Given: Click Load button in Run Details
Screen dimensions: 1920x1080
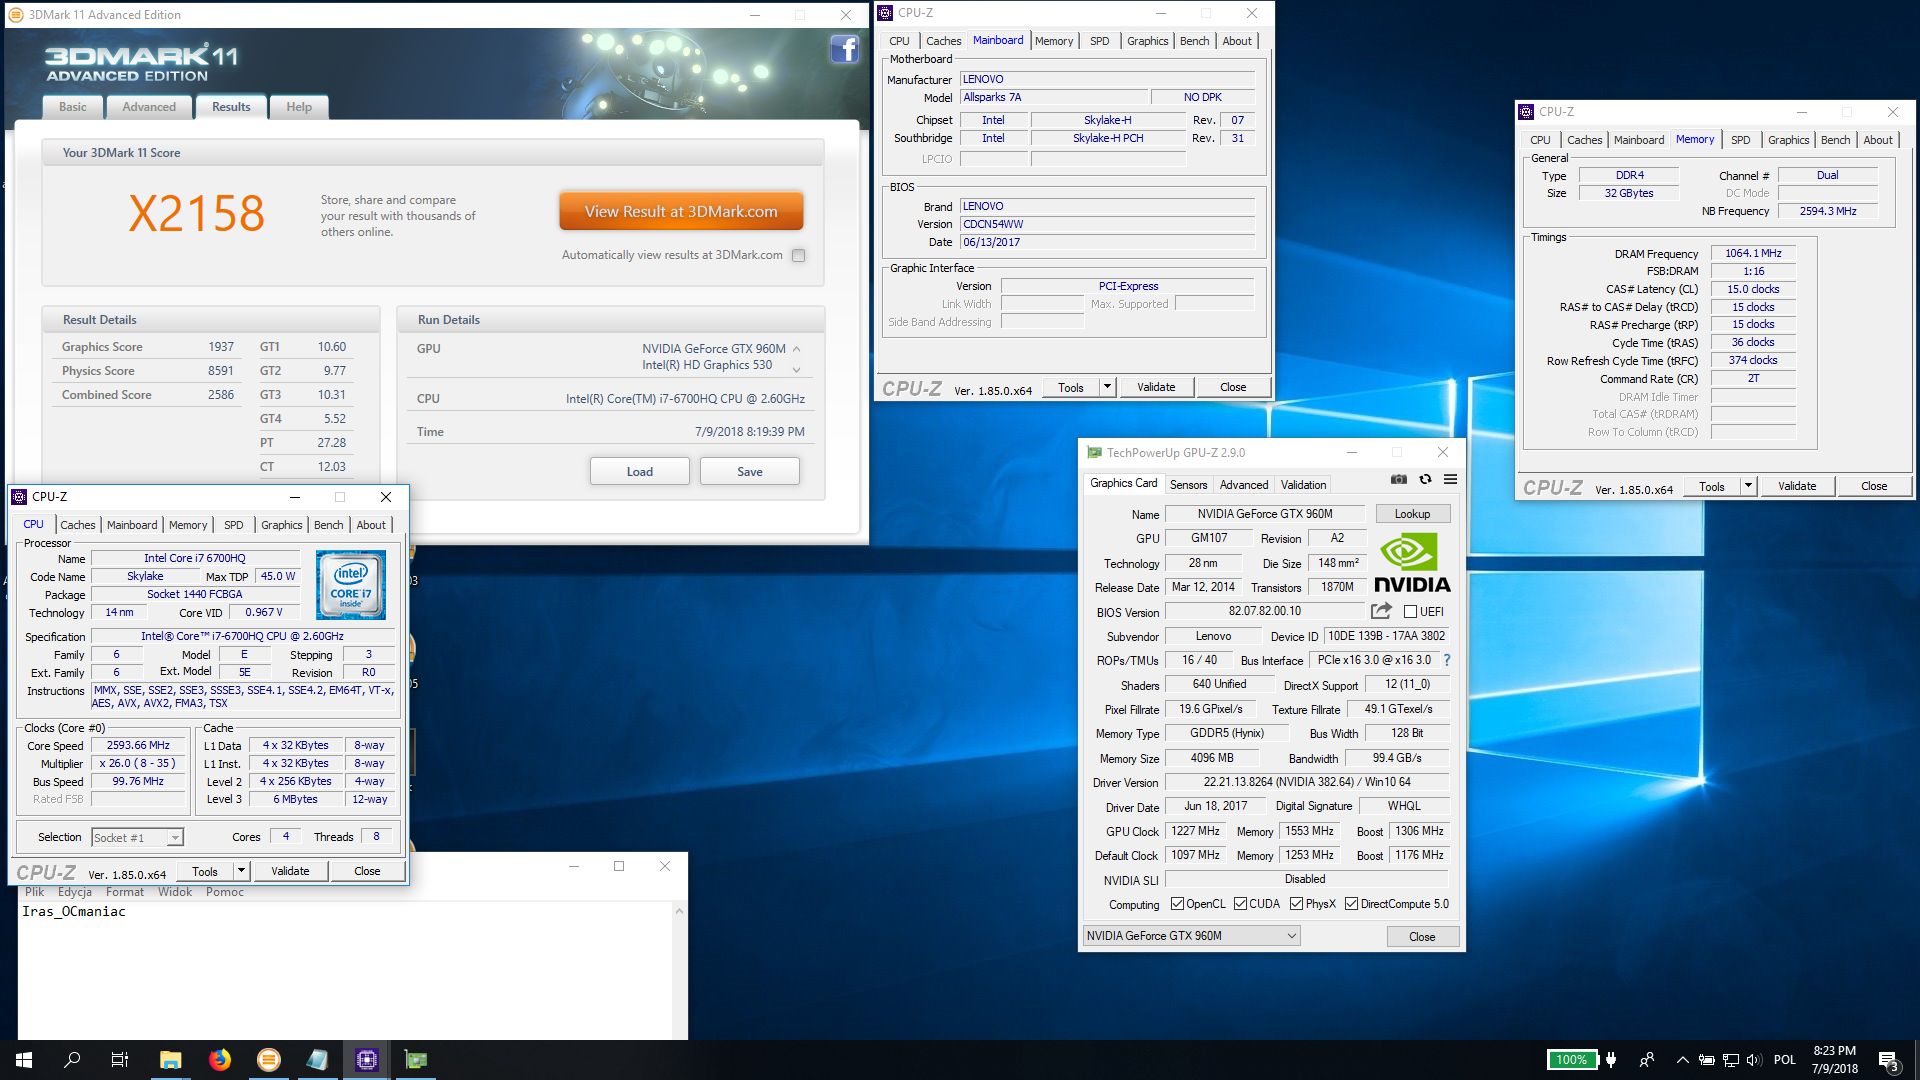Looking at the screenshot, I should (640, 472).
